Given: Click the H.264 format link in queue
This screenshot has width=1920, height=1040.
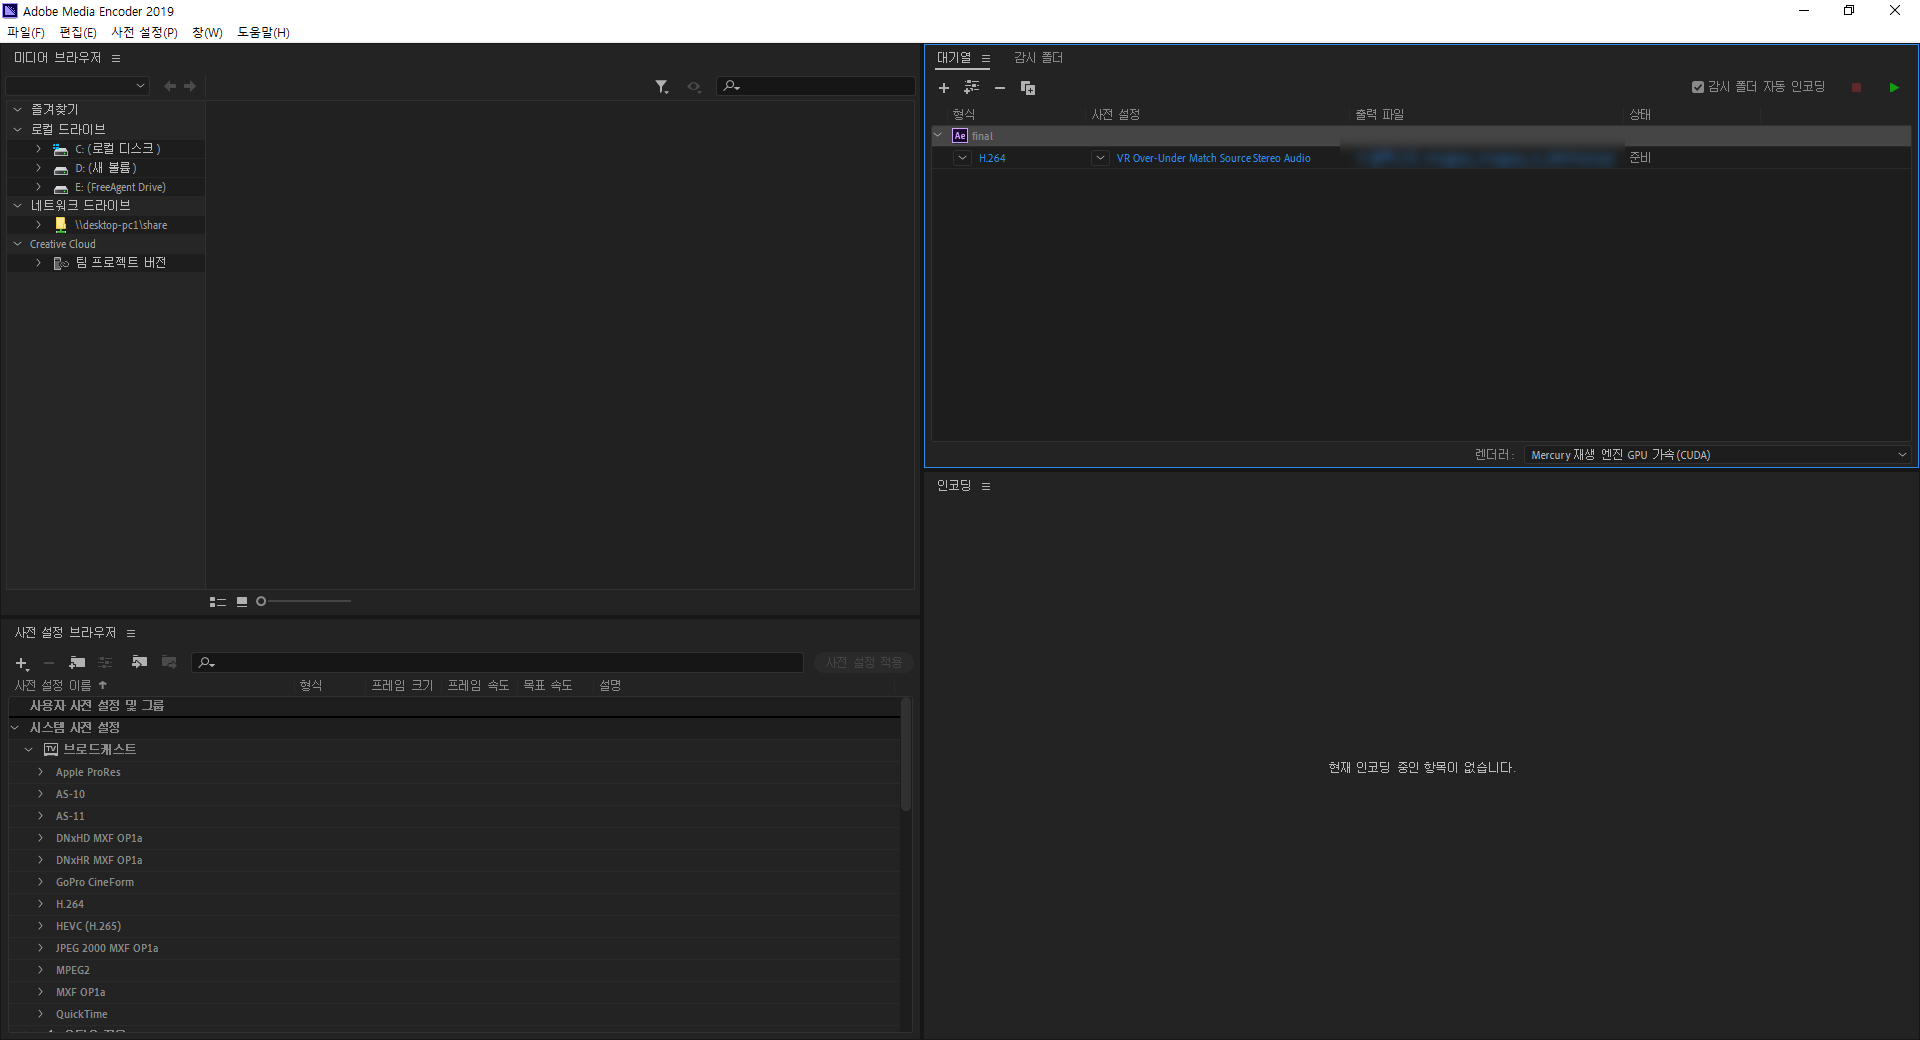Looking at the screenshot, I should (x=992, y=158).
